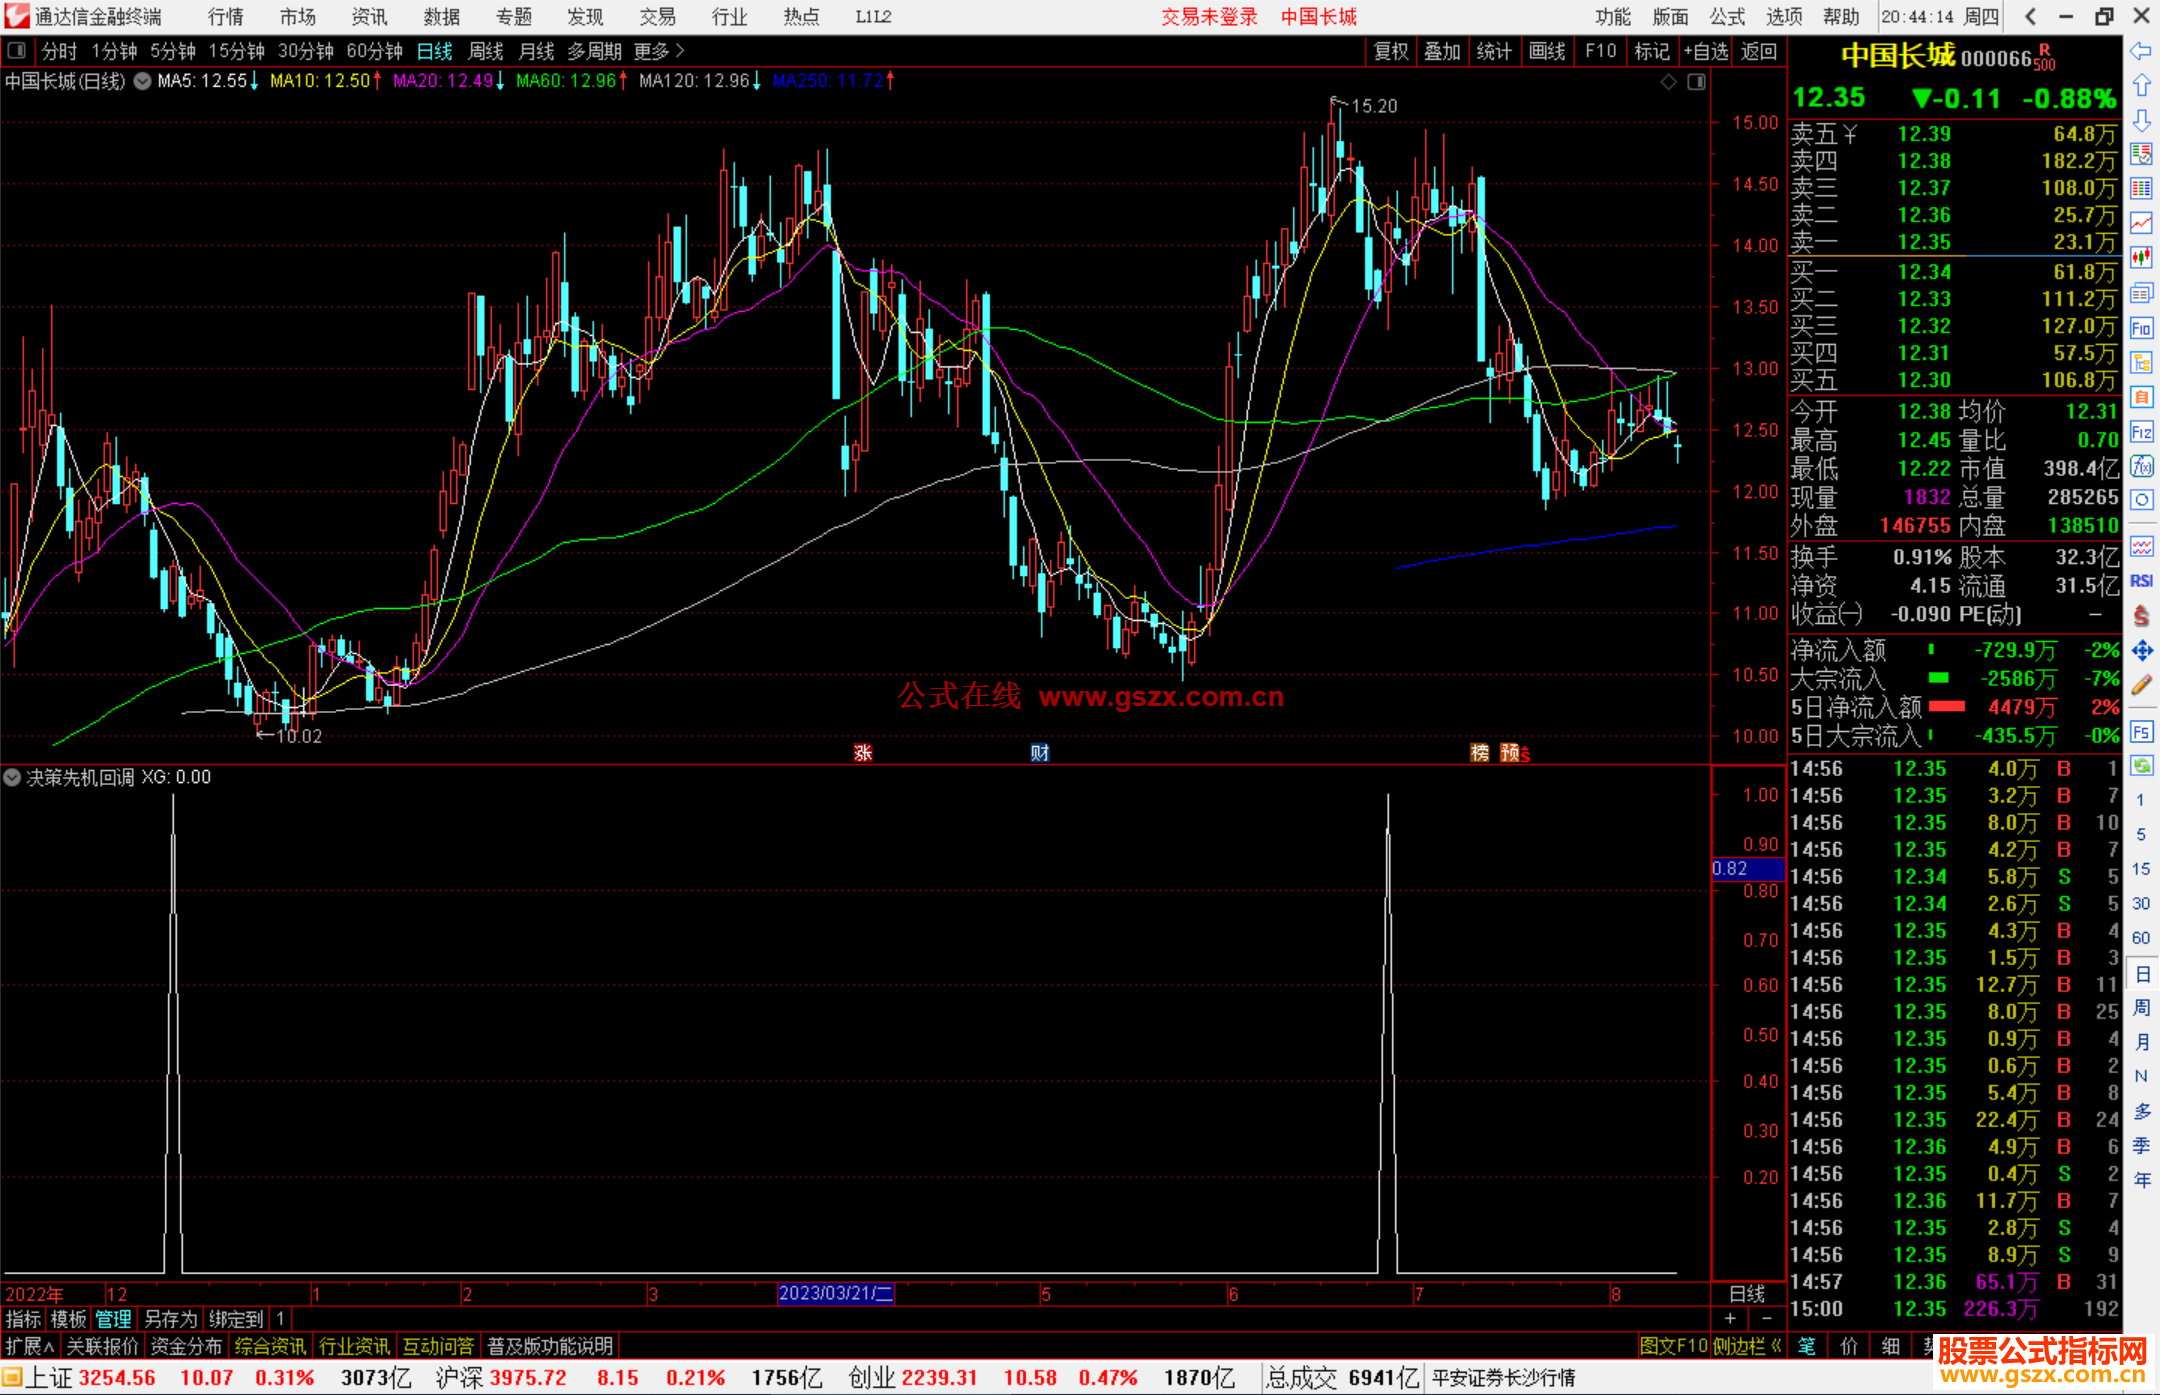Click the 张 marker under the chart
Screen dimensions: 2160x1395
863,752
